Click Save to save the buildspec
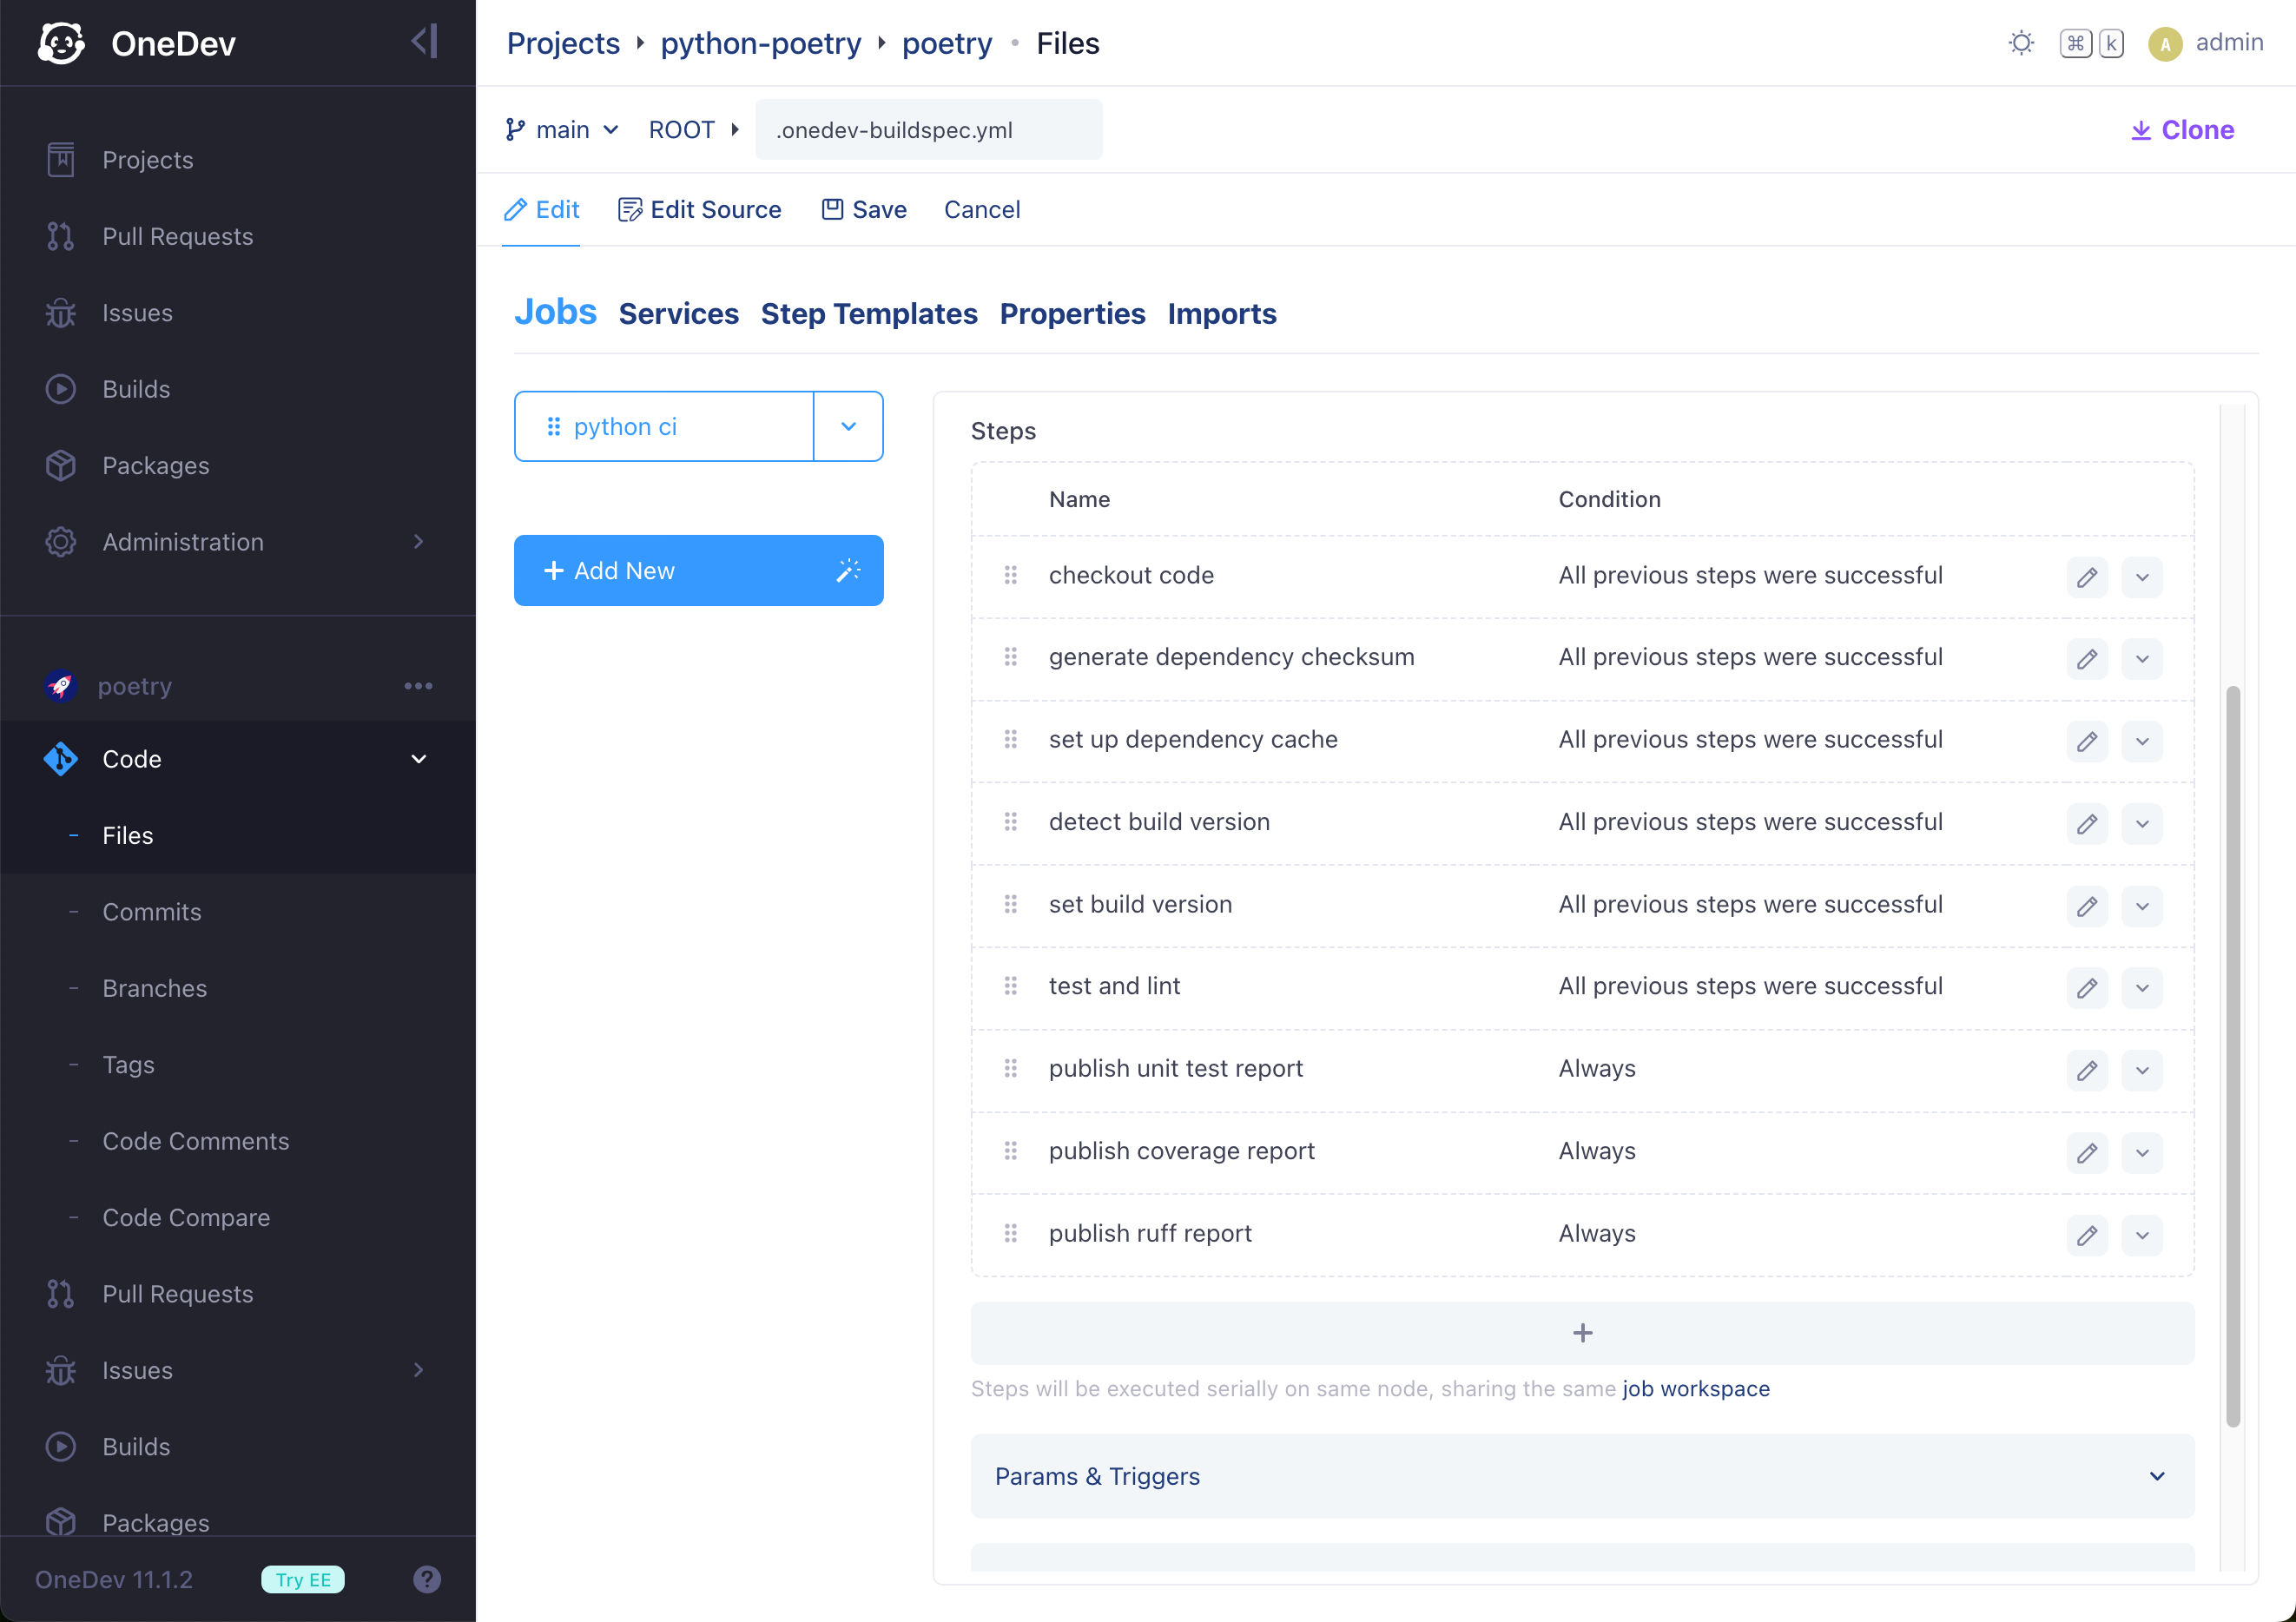Viewport: 2296px width, 1622px height. (x=864, y=210)
